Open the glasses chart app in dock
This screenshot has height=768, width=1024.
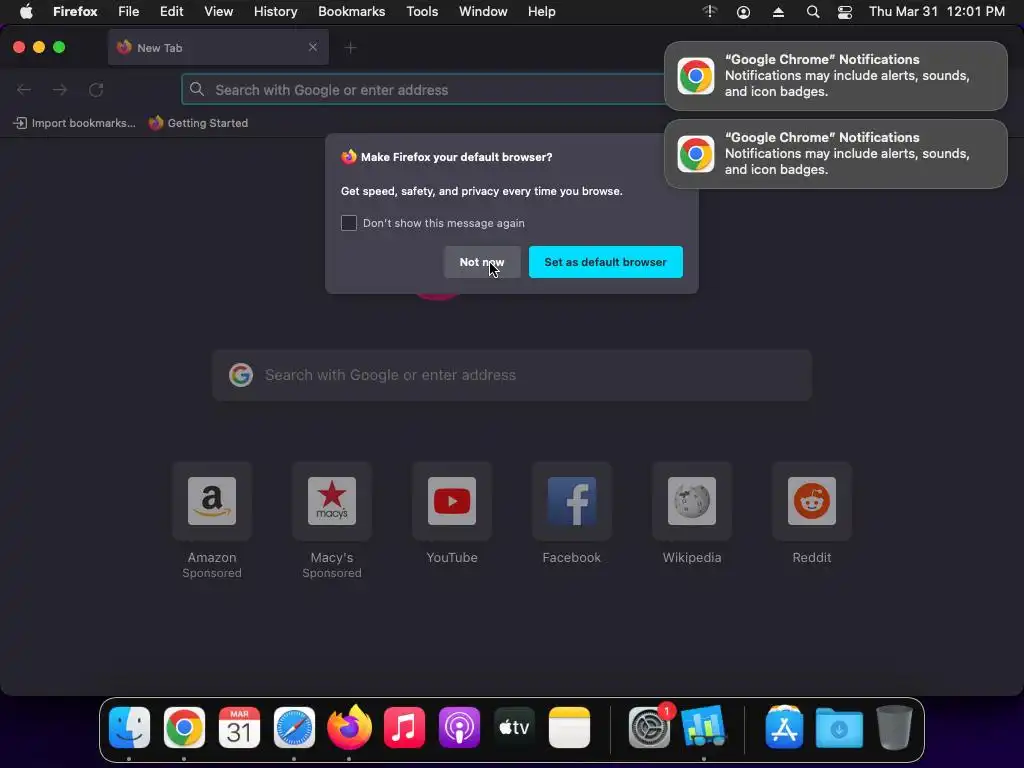(x=703, y=727)
